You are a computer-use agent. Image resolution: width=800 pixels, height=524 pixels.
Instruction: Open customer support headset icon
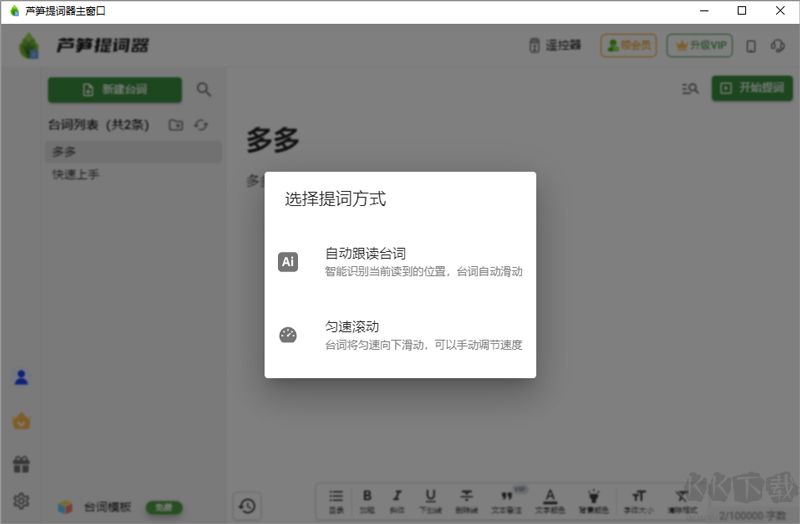coord(778,45)
